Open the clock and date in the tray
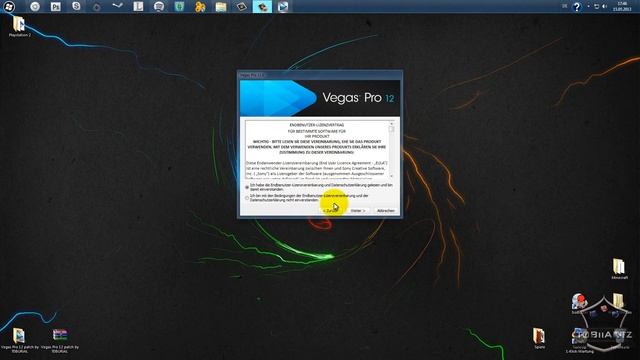640x360 pixels. click(x=622, y=6)
